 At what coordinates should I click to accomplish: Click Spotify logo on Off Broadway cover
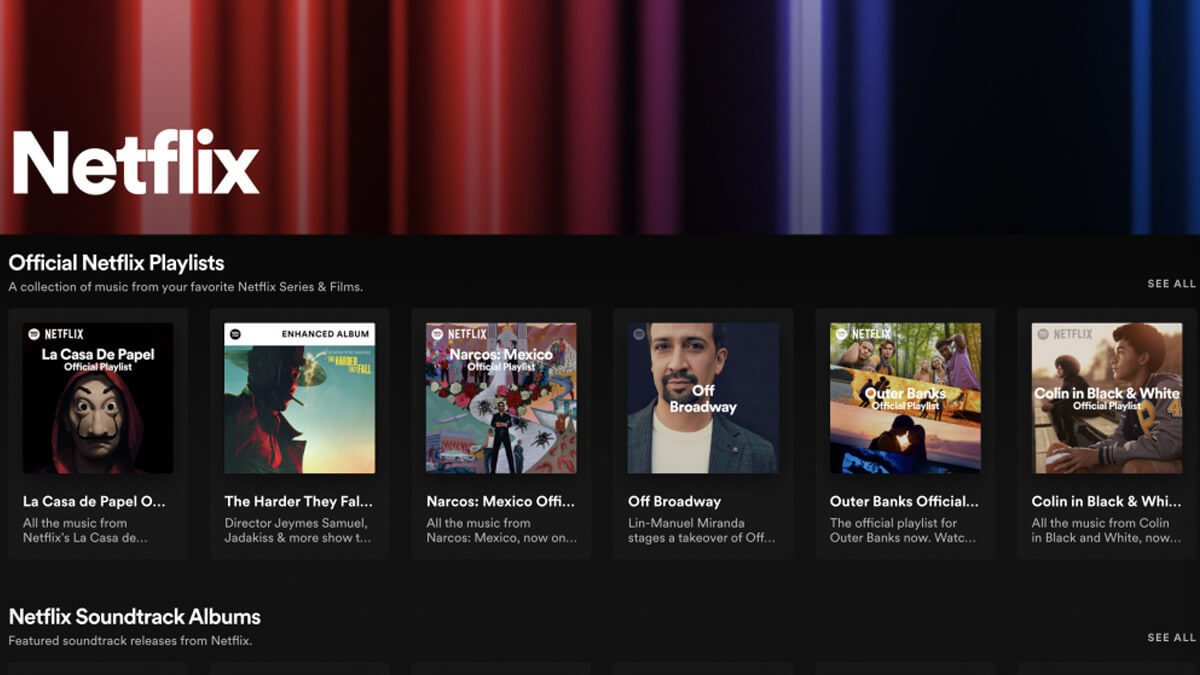tap(638, 334)
